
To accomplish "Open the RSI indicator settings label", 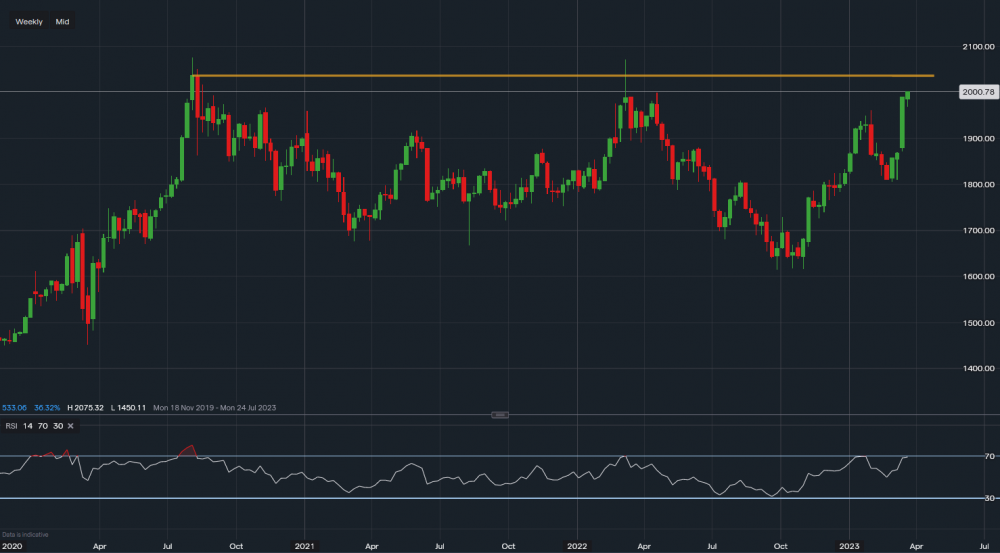I will pos(13,426).
